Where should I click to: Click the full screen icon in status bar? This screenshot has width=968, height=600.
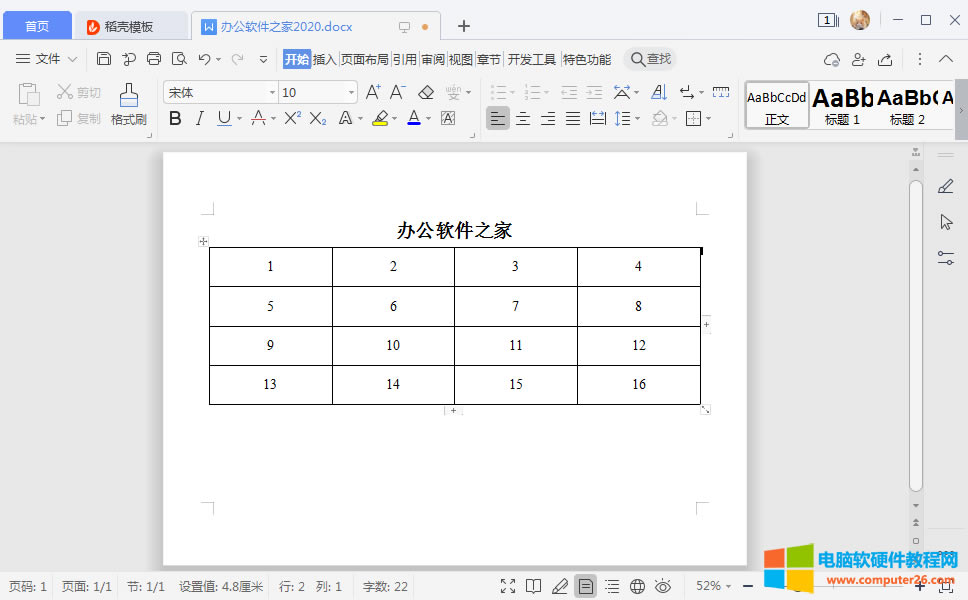pos(508,586)
